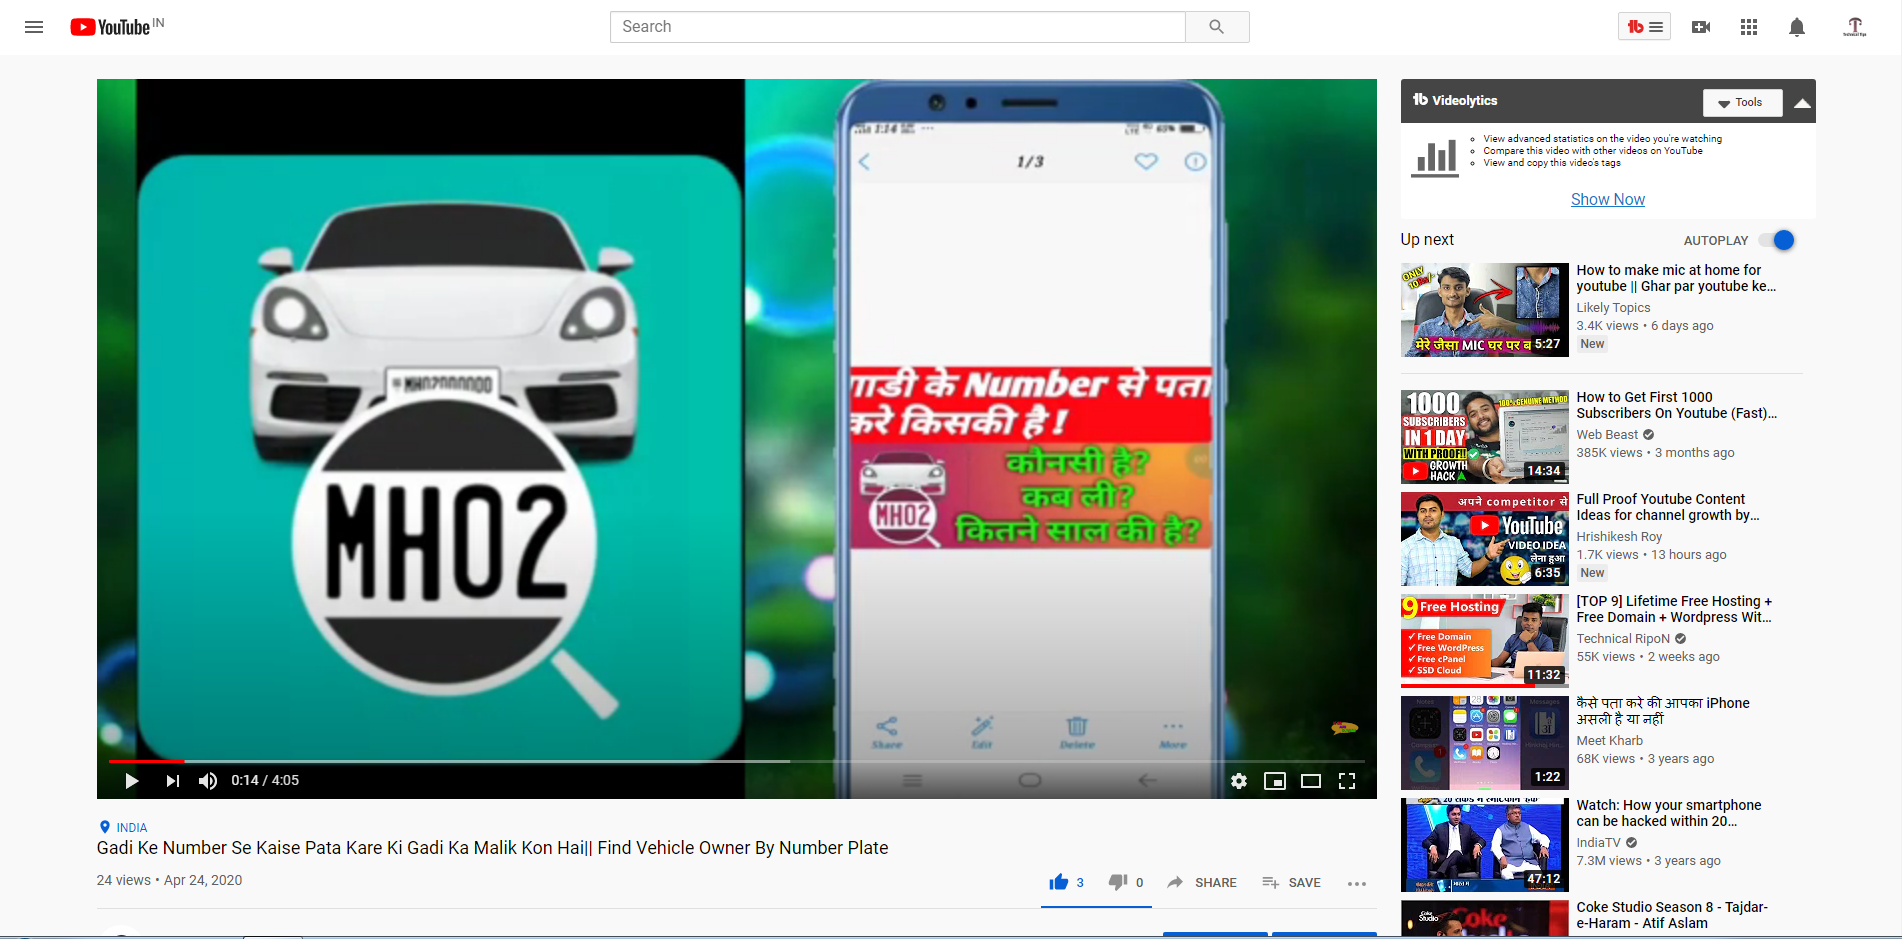The image size is (1902, 939).
Task: Open 'How to Get First 1000 Subscribers' title
Action: (1676, 405)
